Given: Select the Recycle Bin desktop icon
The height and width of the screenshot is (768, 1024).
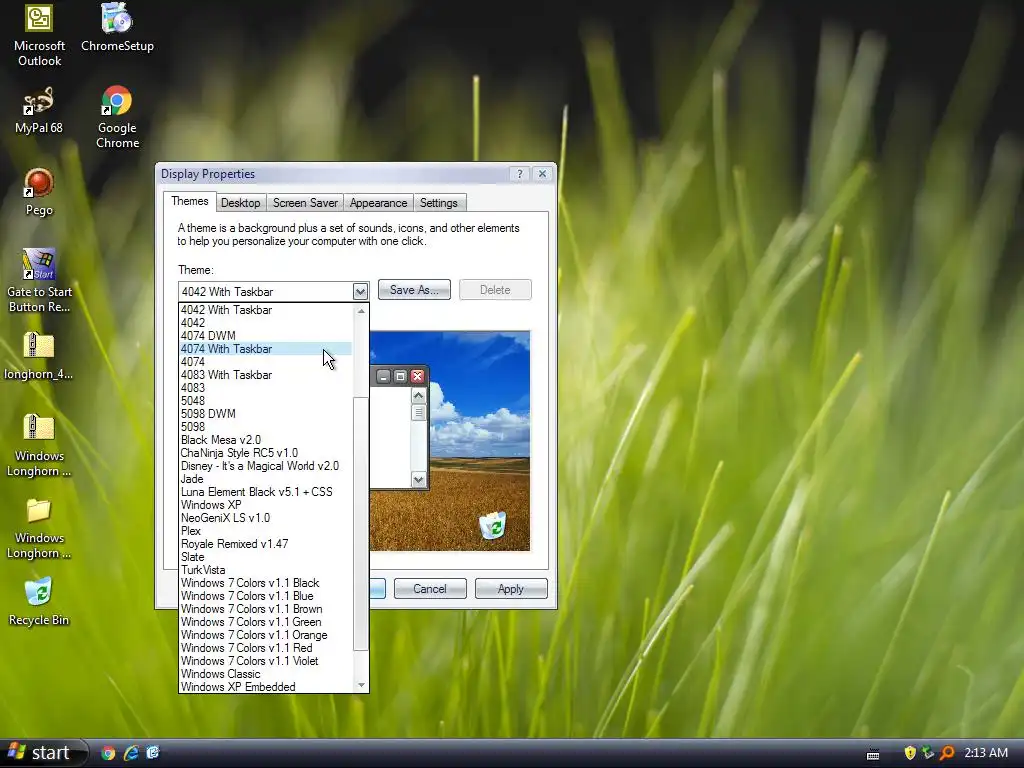Looking at the screenshot, I should point(39,601).
